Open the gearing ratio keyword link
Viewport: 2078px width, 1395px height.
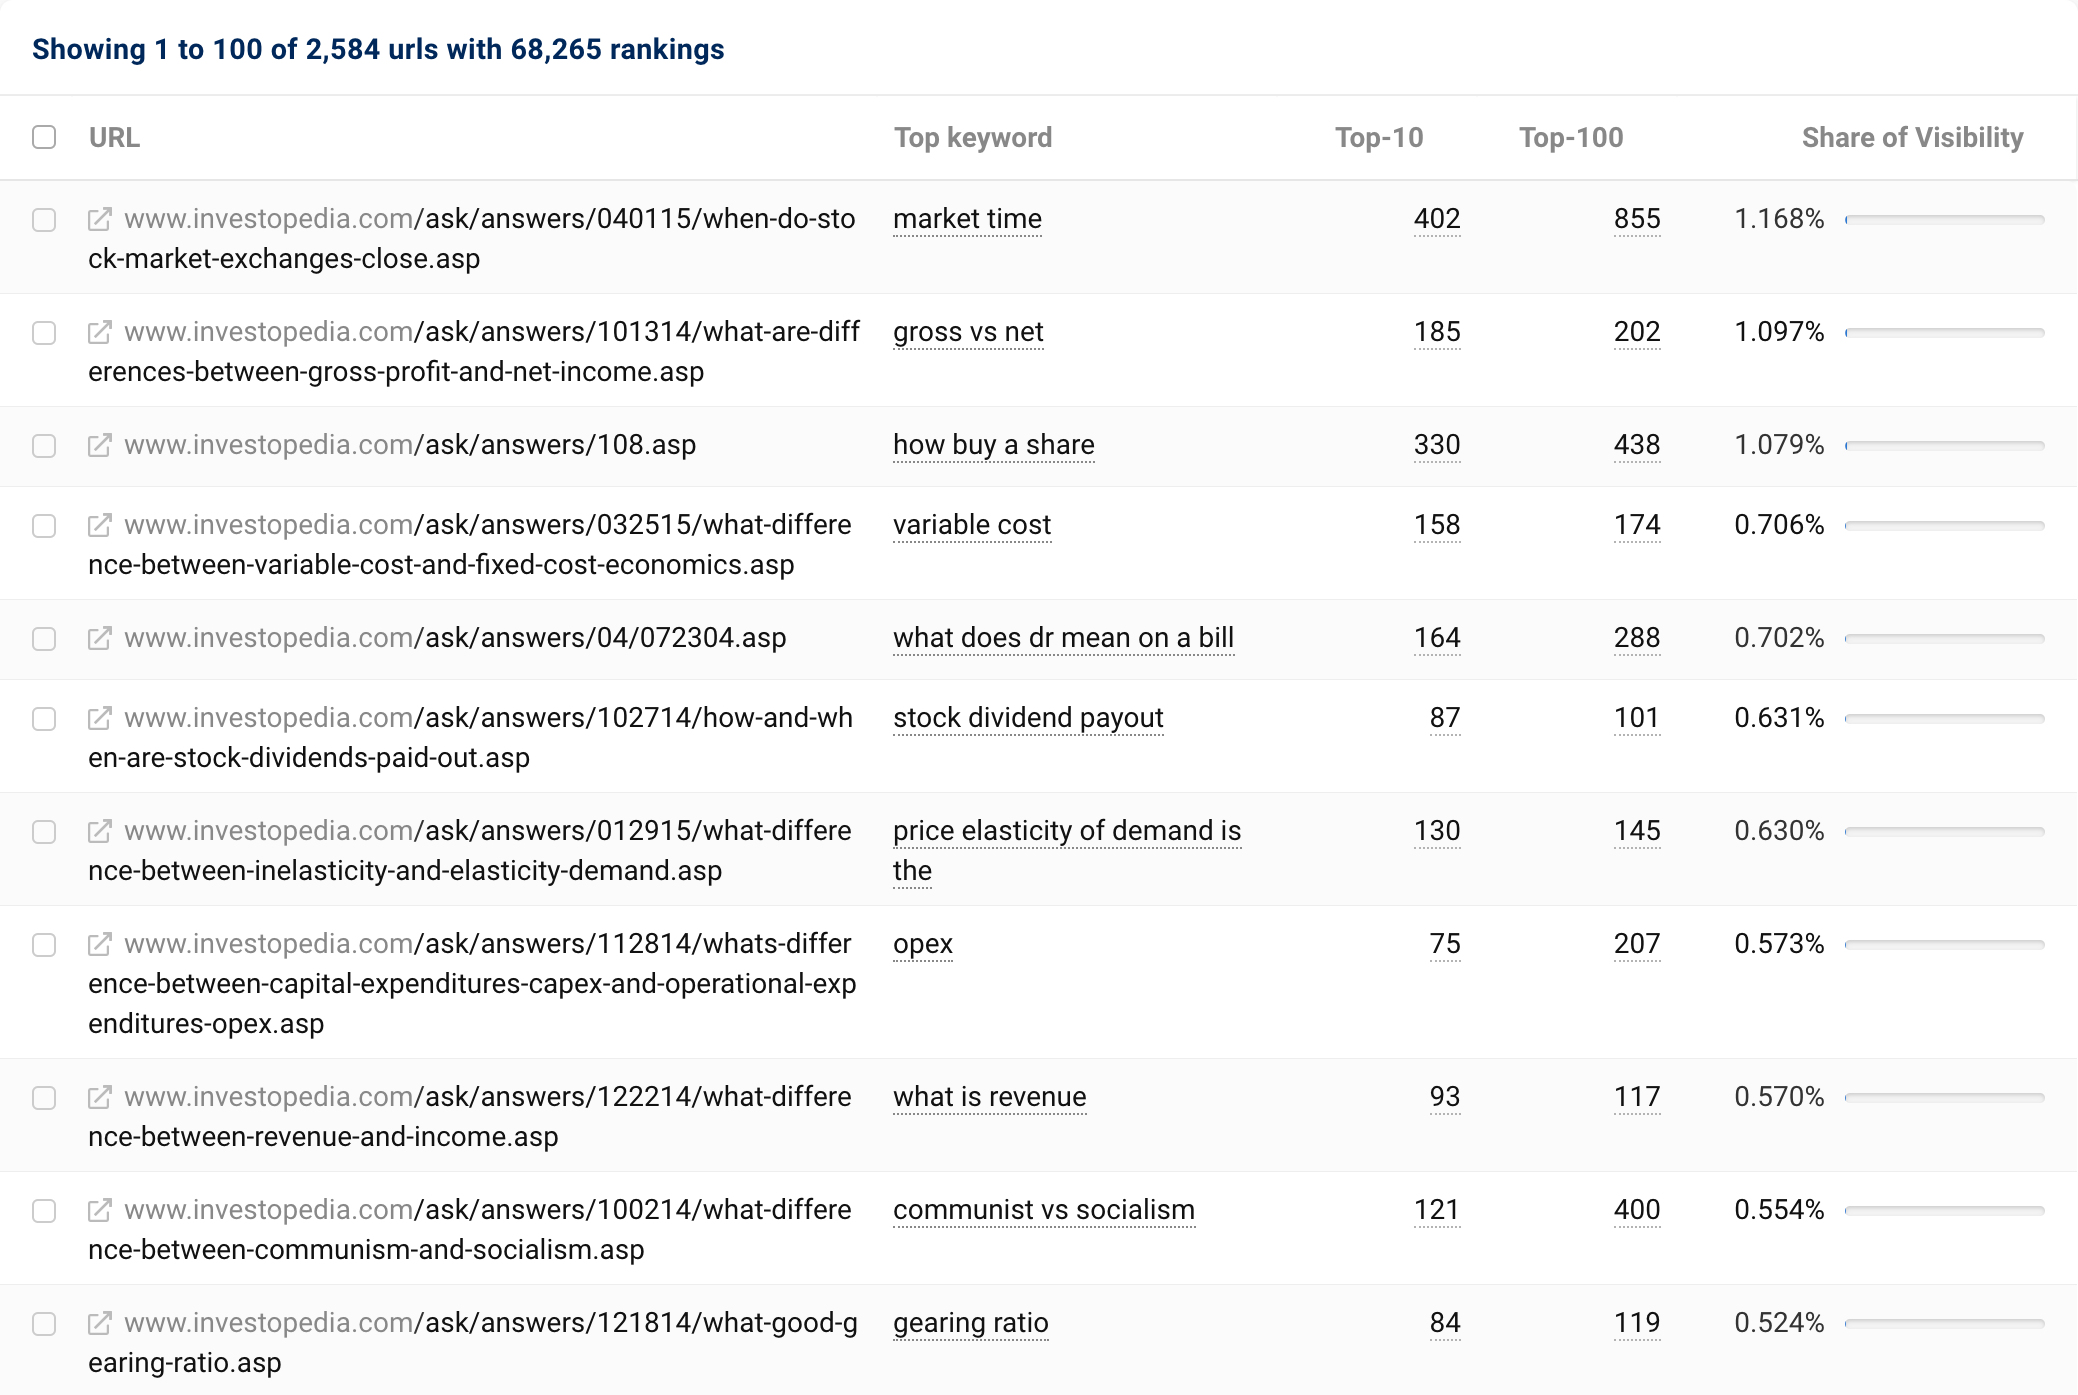pos(970,1323)
